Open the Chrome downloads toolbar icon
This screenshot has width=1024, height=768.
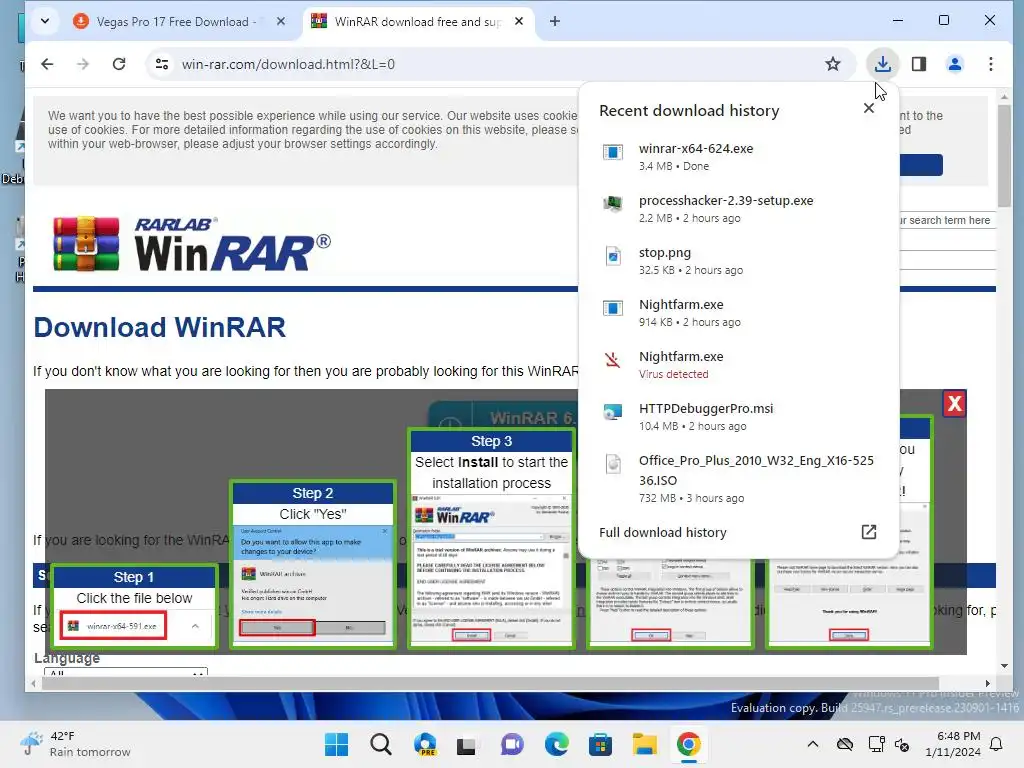pos(882,64)
